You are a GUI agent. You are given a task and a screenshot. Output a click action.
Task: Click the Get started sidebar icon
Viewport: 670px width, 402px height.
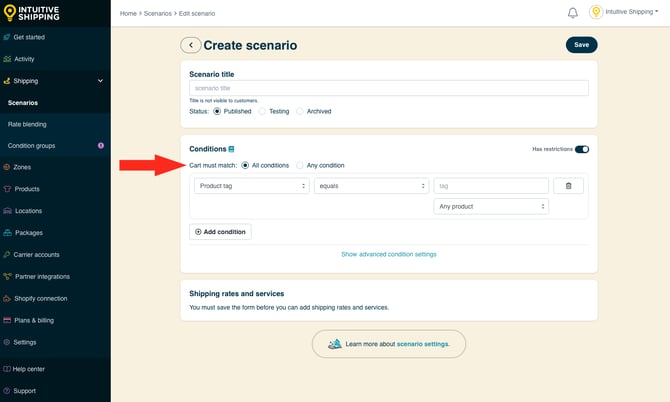tap(7, 37)
